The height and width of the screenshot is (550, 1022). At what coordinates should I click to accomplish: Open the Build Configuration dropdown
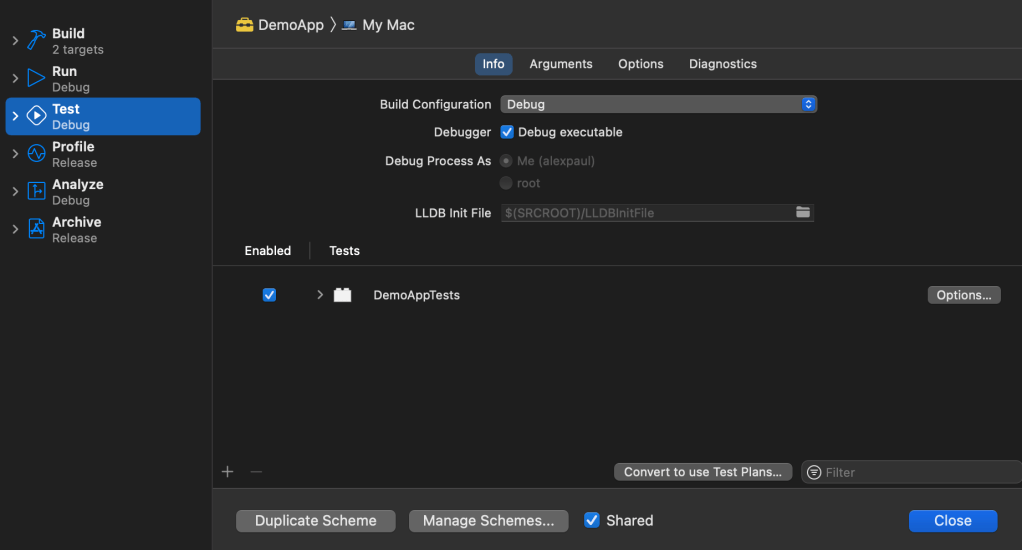coord(659,104)
